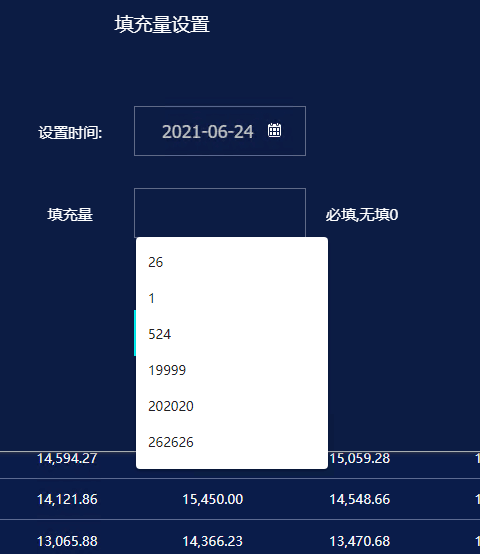Click table cell 14,121.86

pyautogui.click(x=67, y=500)
